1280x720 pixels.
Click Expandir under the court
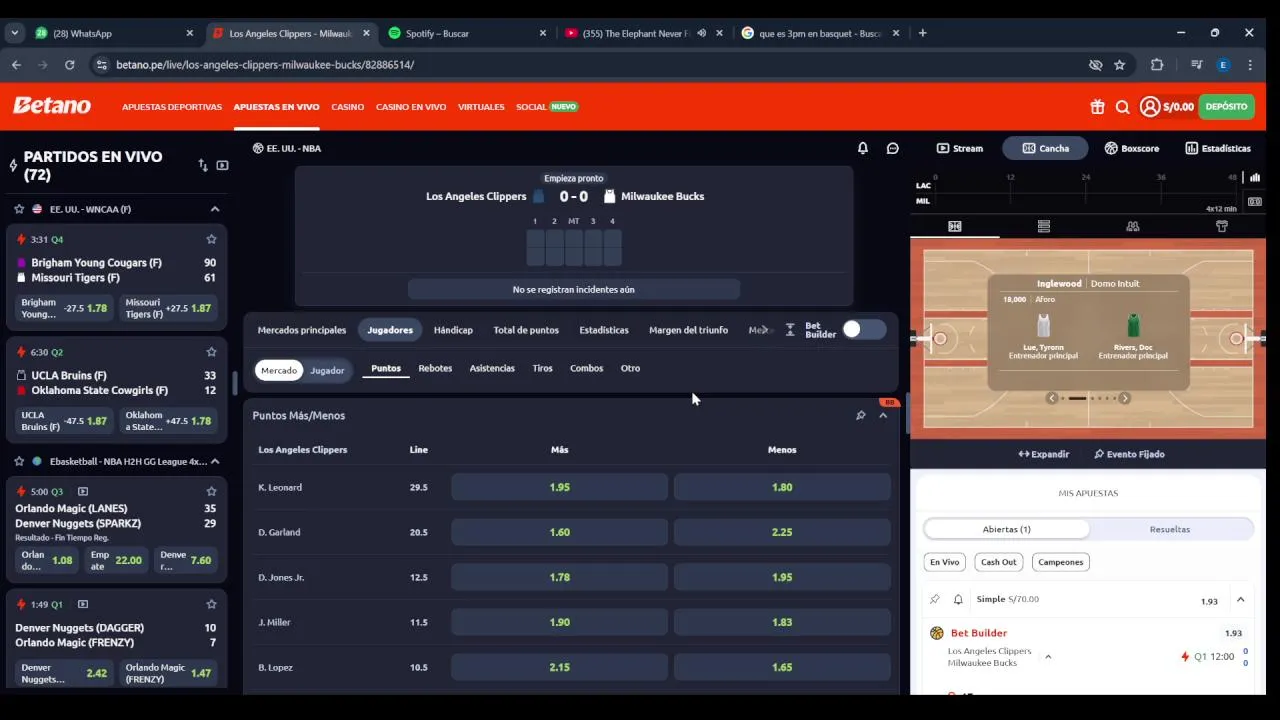1044,454
